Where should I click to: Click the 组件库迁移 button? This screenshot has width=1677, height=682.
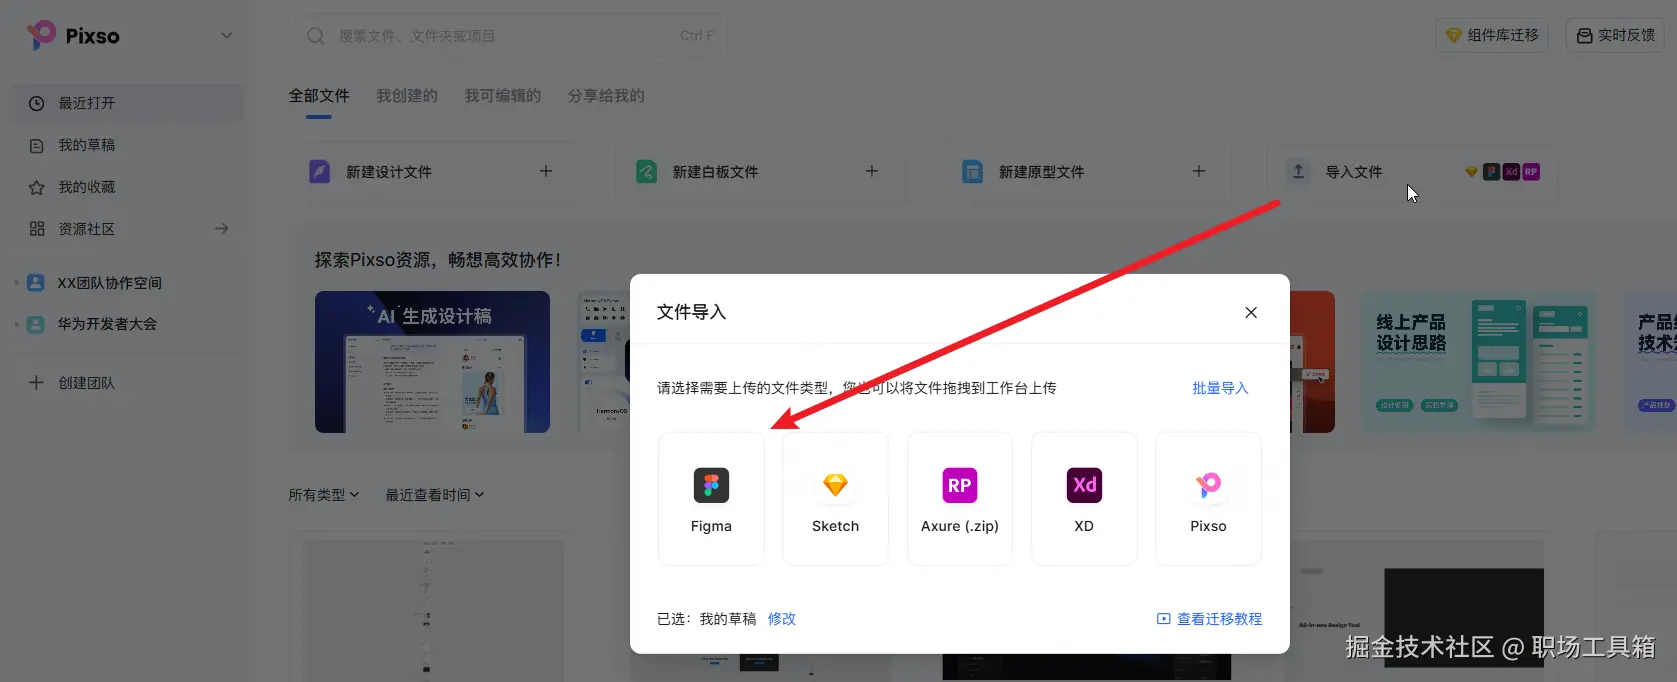pos(1492,35)
